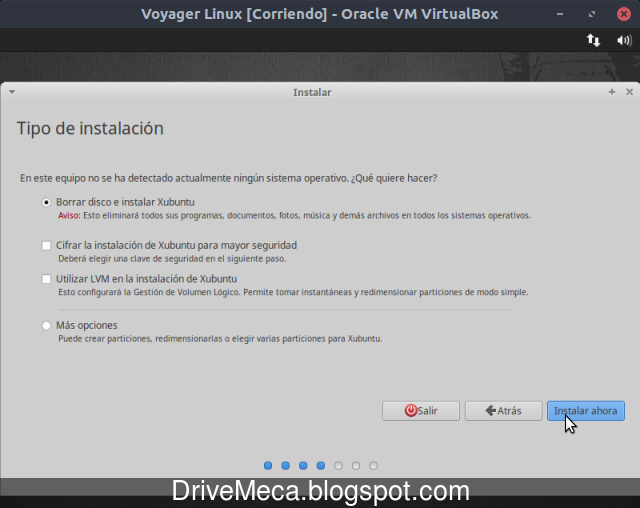The height and width of the screenshot is (508, 640).
Task: Go back with the Atrás button
Action: 503,410
